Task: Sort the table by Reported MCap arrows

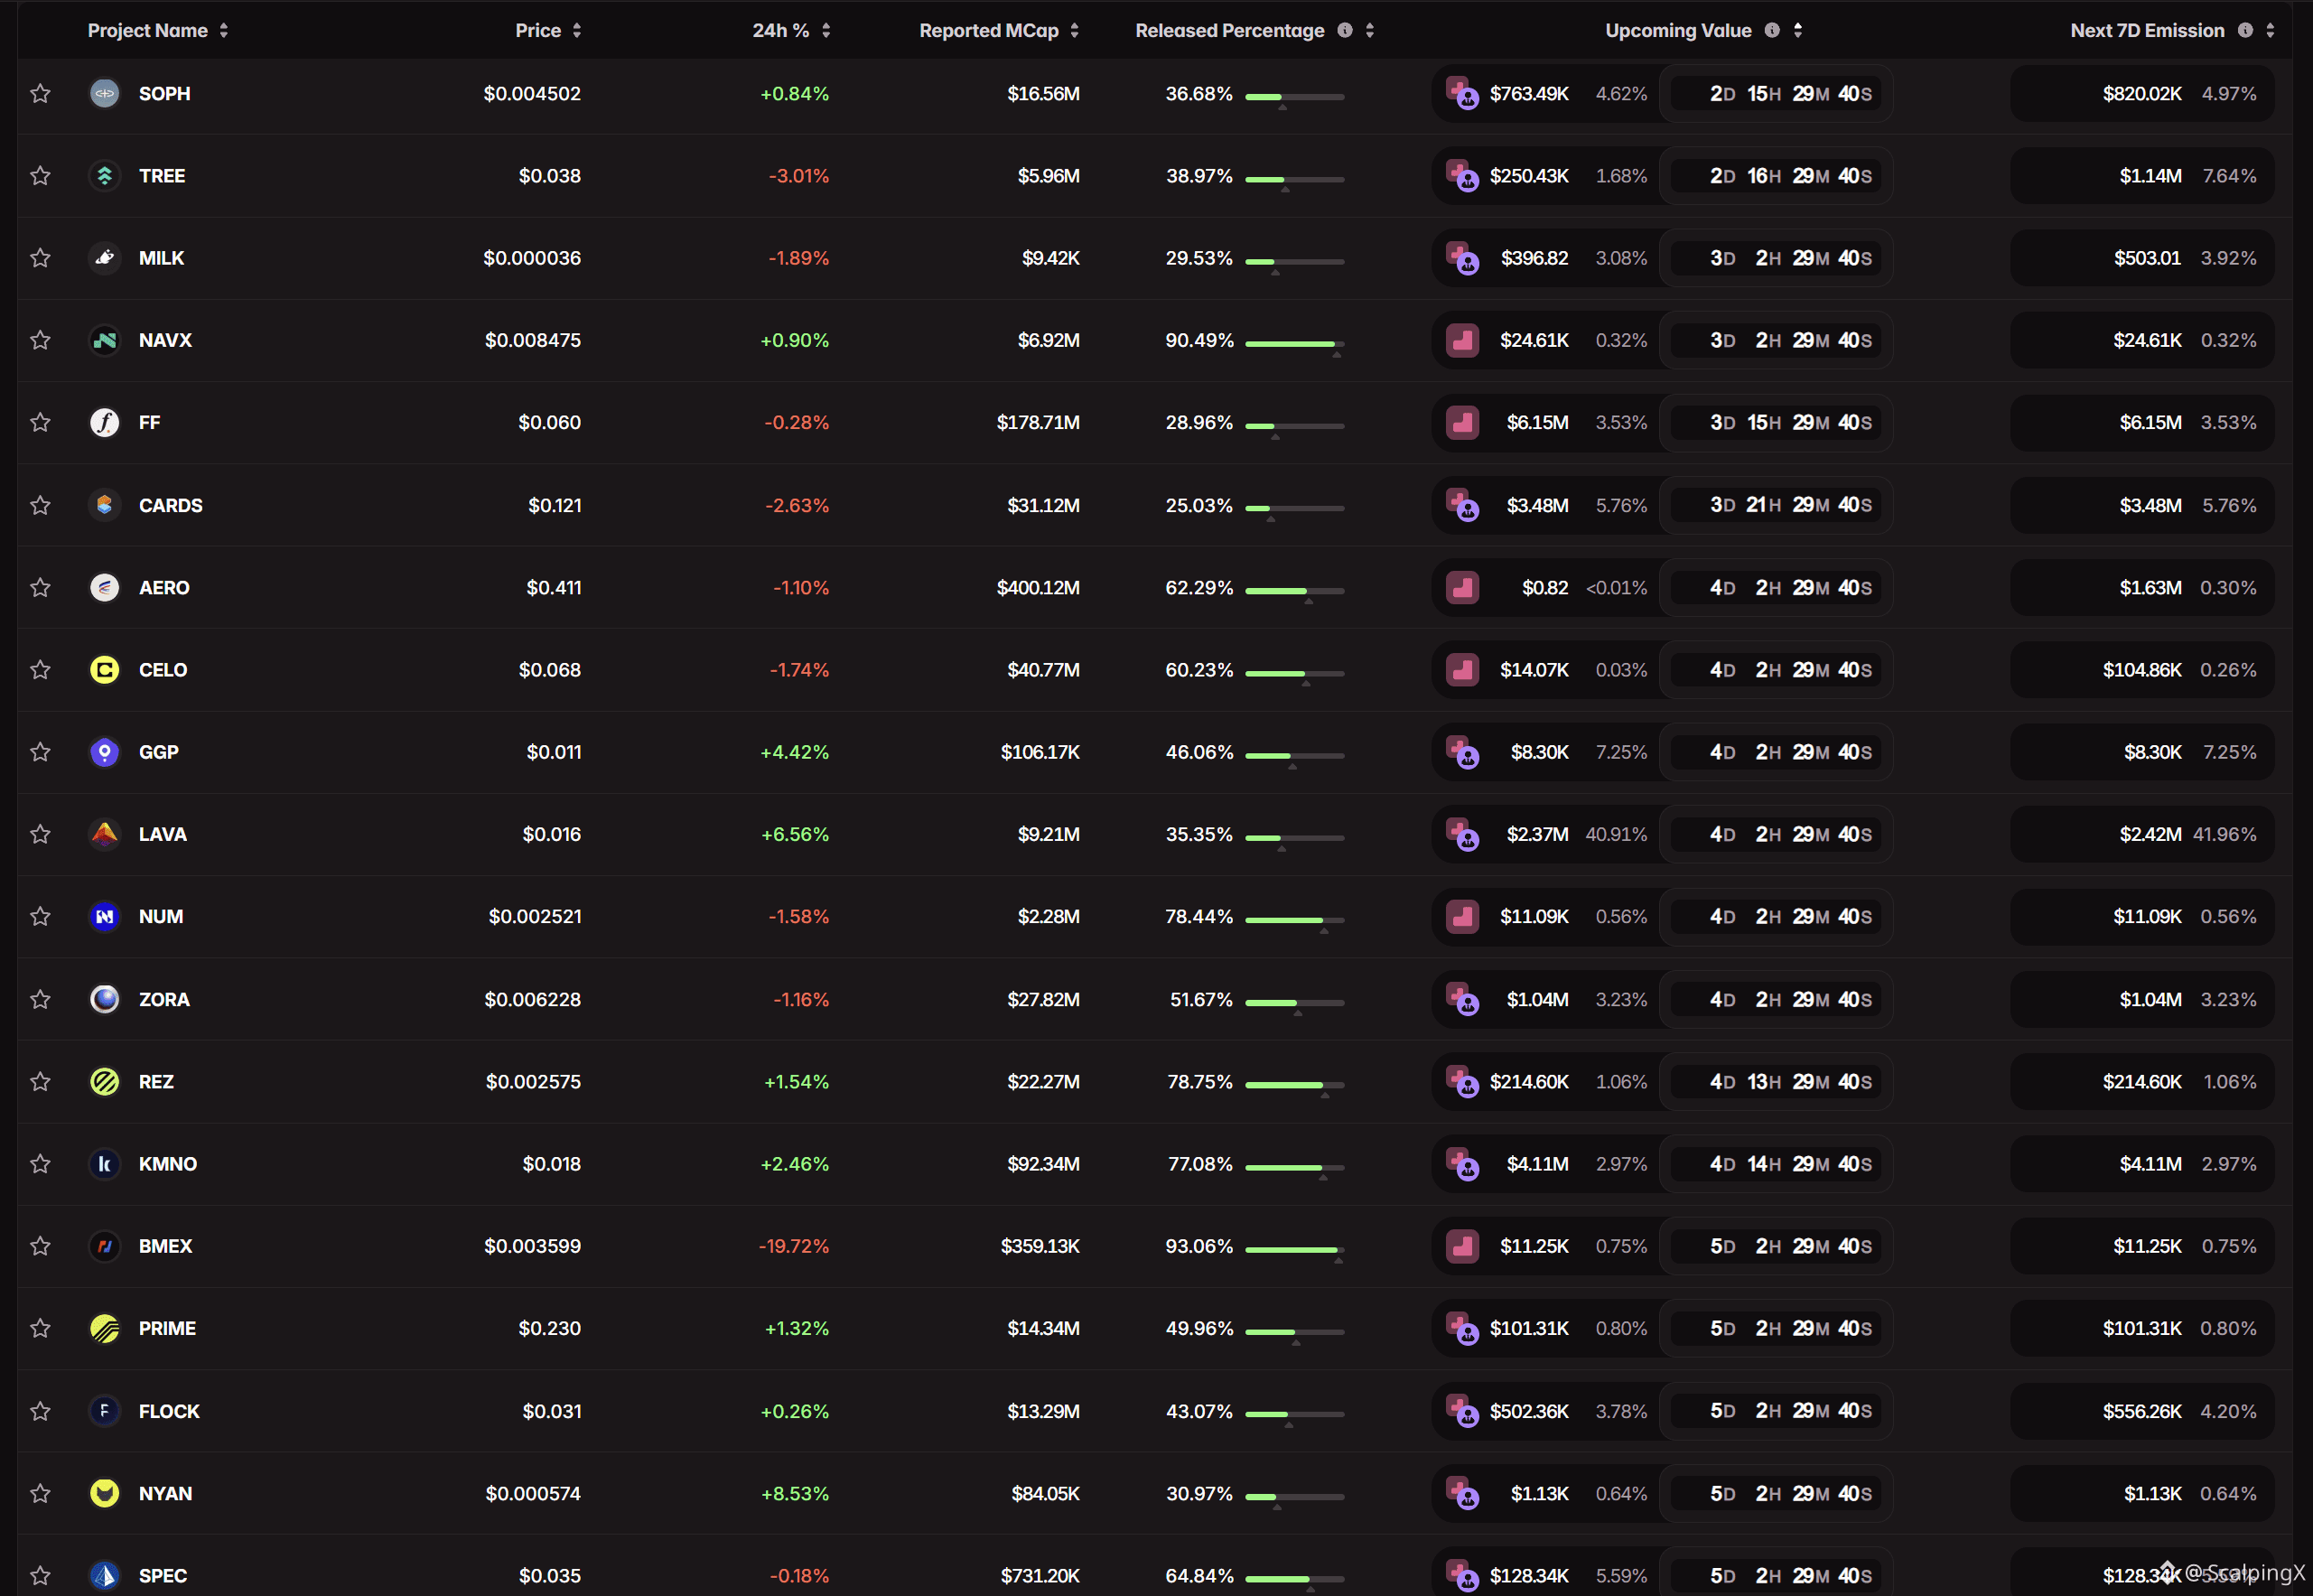Action: click(1074, 30)
